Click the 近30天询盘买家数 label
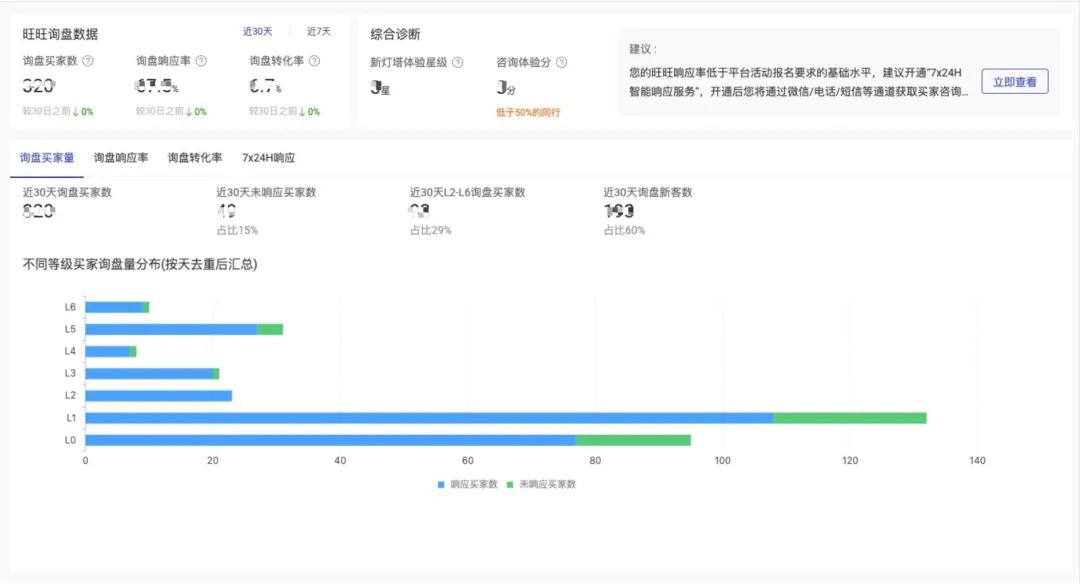The width and height of the screenshot is (1080, 584). [x=67, y=192]
